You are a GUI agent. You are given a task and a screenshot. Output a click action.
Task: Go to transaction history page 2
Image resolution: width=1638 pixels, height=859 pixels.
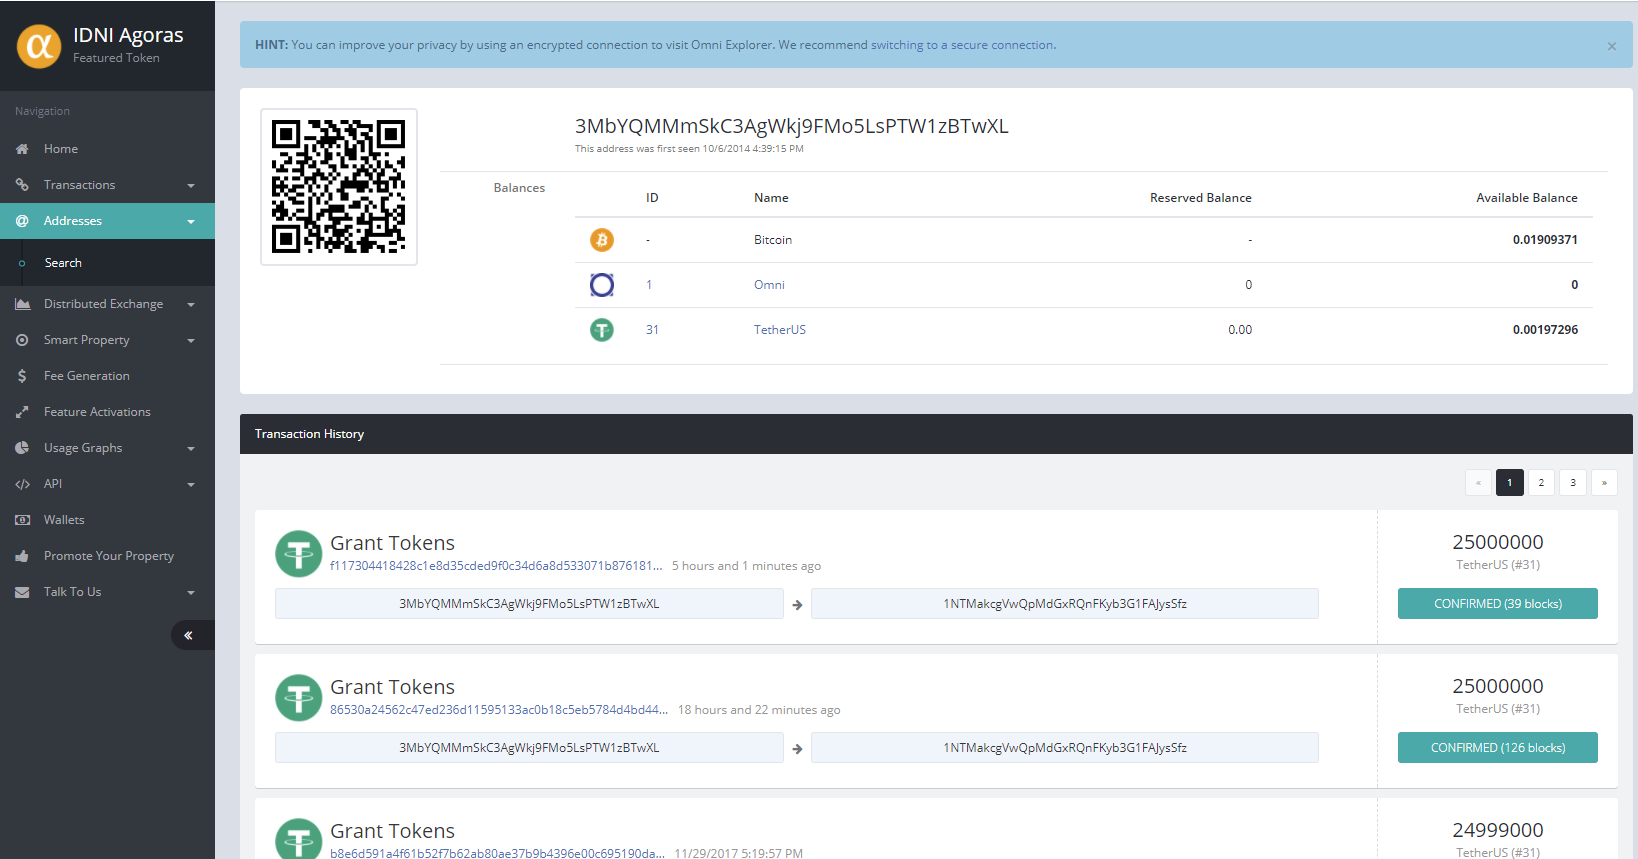pyautogui.click(x=1541, y=483)
